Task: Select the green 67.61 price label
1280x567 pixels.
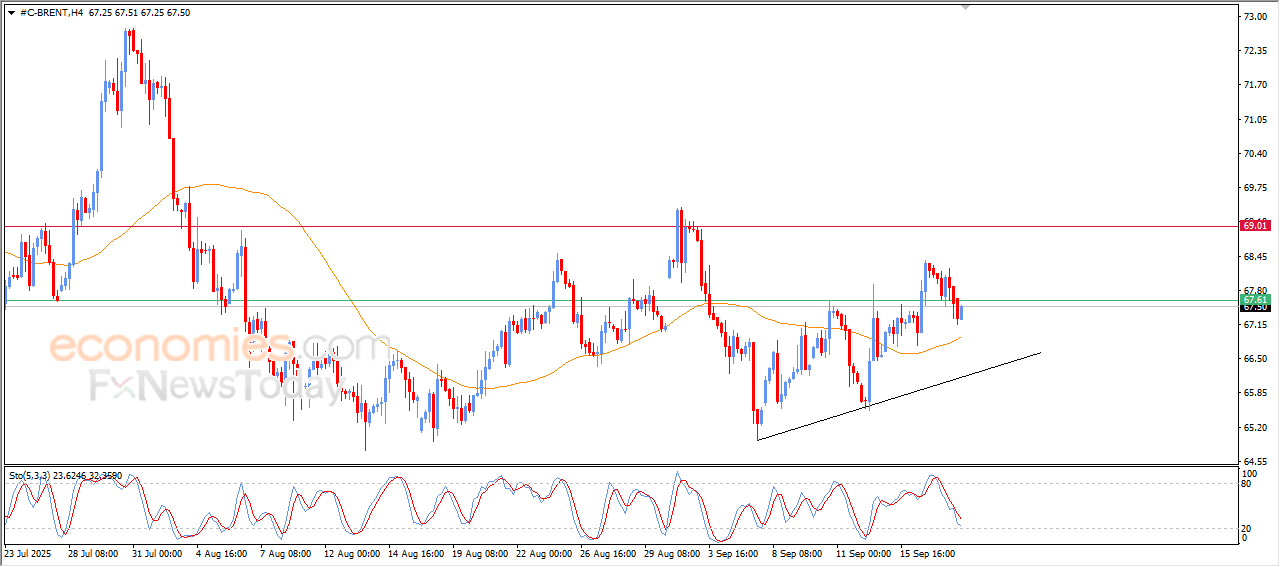Action: (x=1255, y=300)
